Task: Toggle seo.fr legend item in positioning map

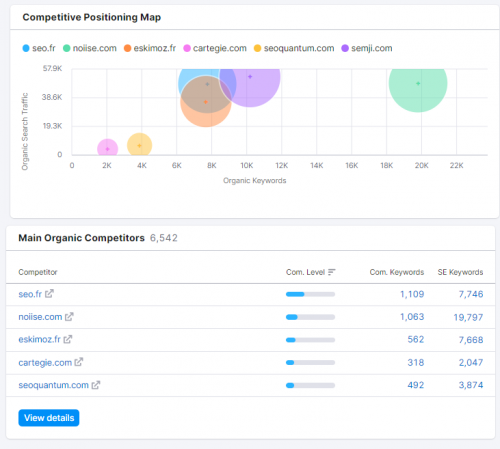Action: click(x=39, y=48)
